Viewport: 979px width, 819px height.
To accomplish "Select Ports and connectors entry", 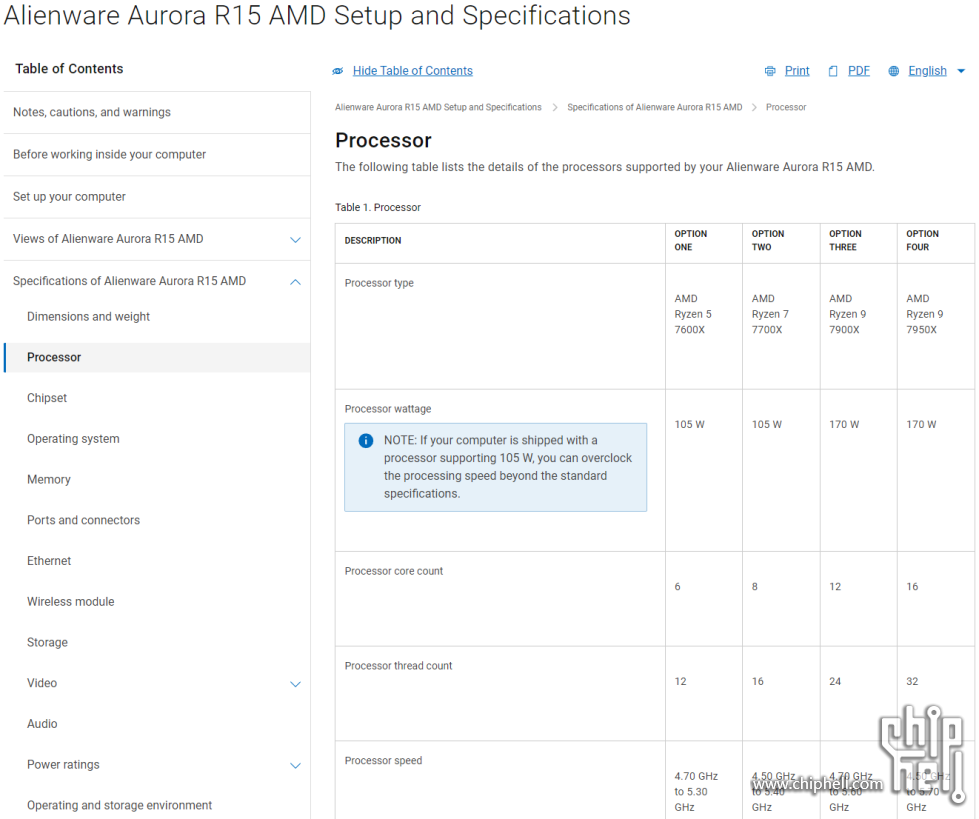I will 83,520.
